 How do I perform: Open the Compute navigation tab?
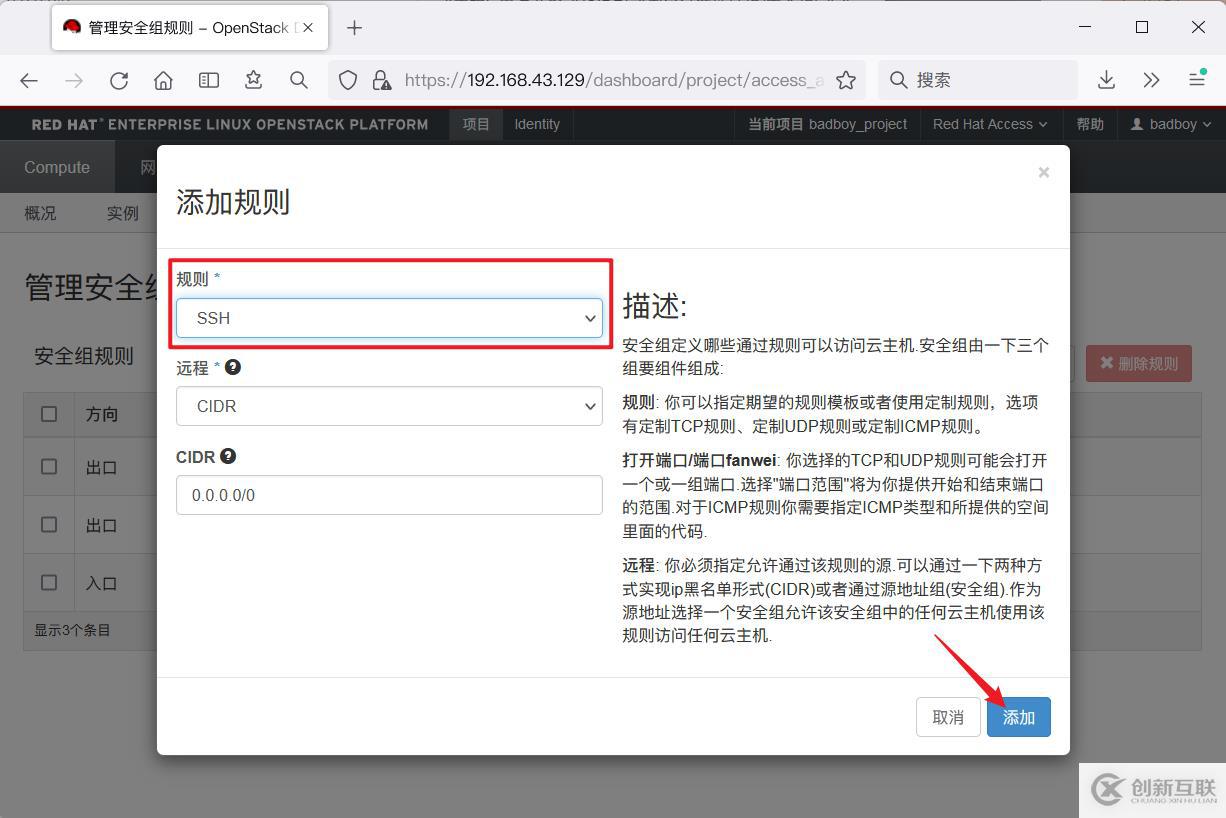point(57,167)
